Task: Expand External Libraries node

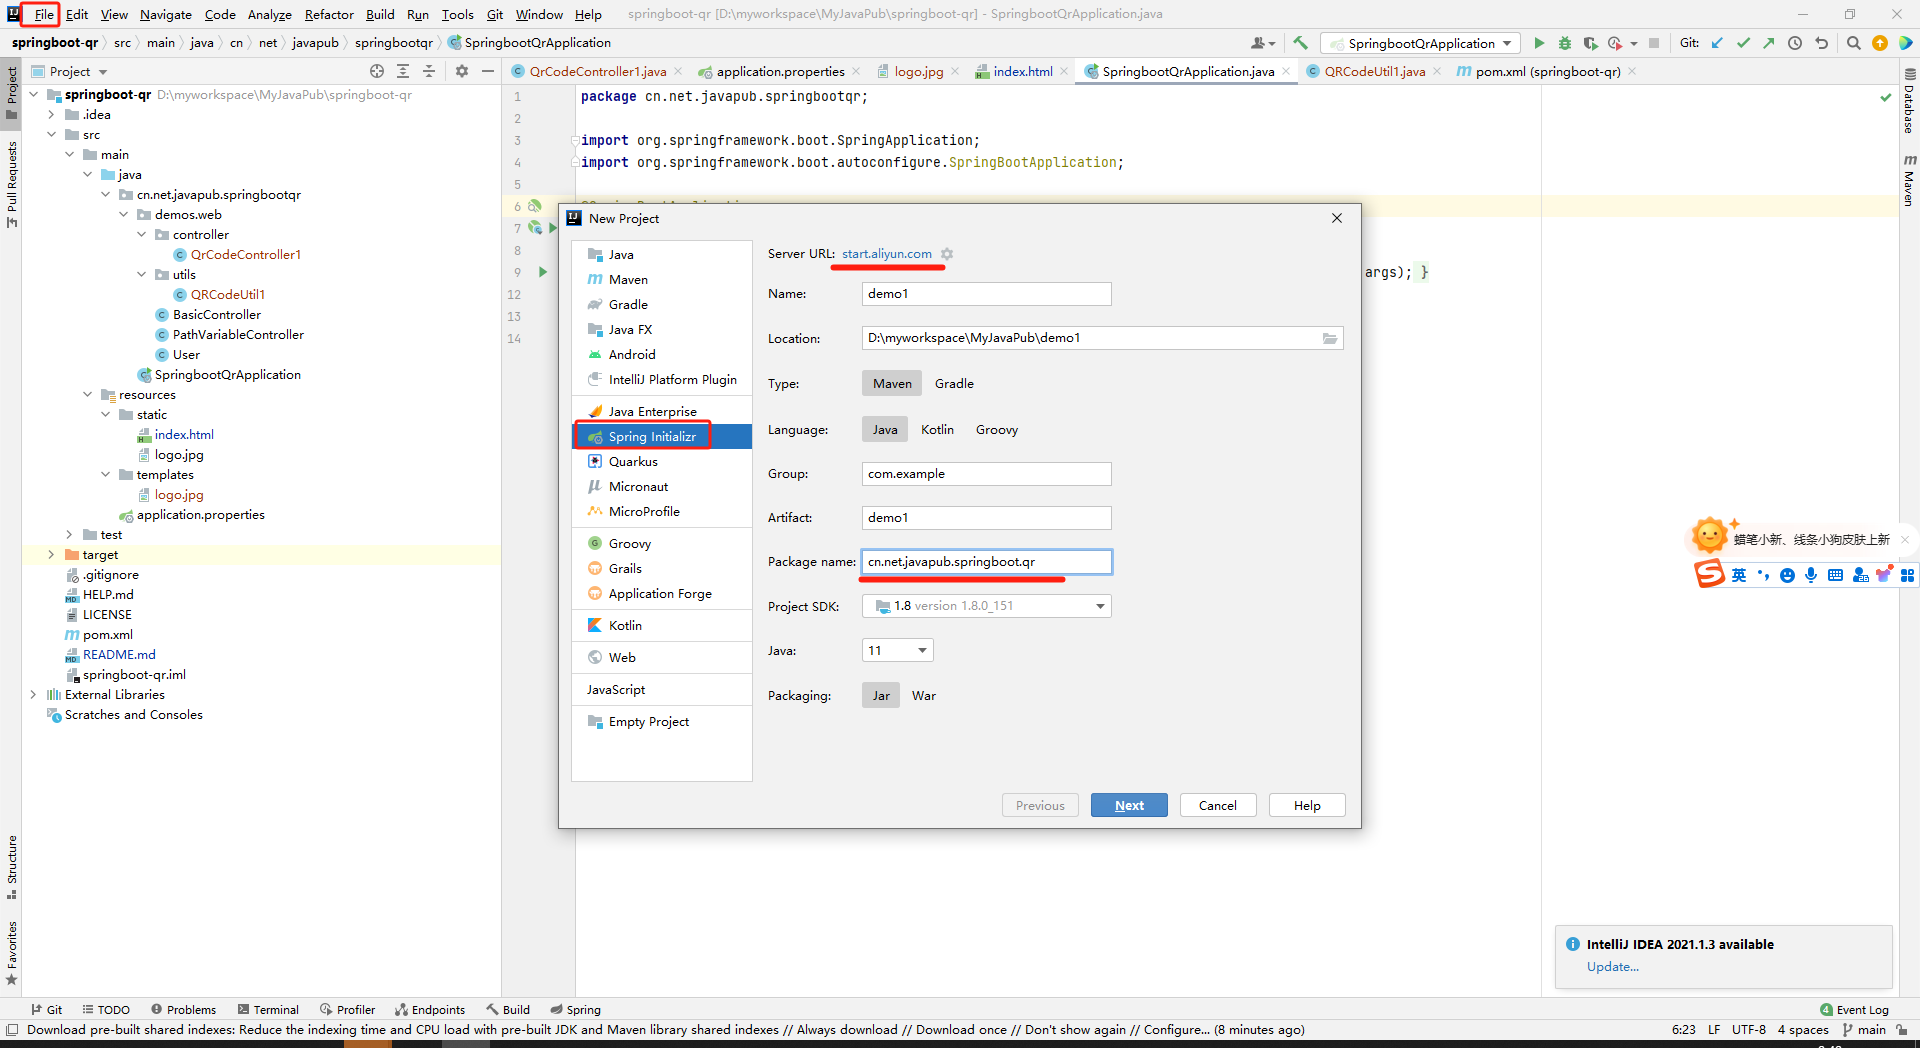Action: tap(33, 695)
